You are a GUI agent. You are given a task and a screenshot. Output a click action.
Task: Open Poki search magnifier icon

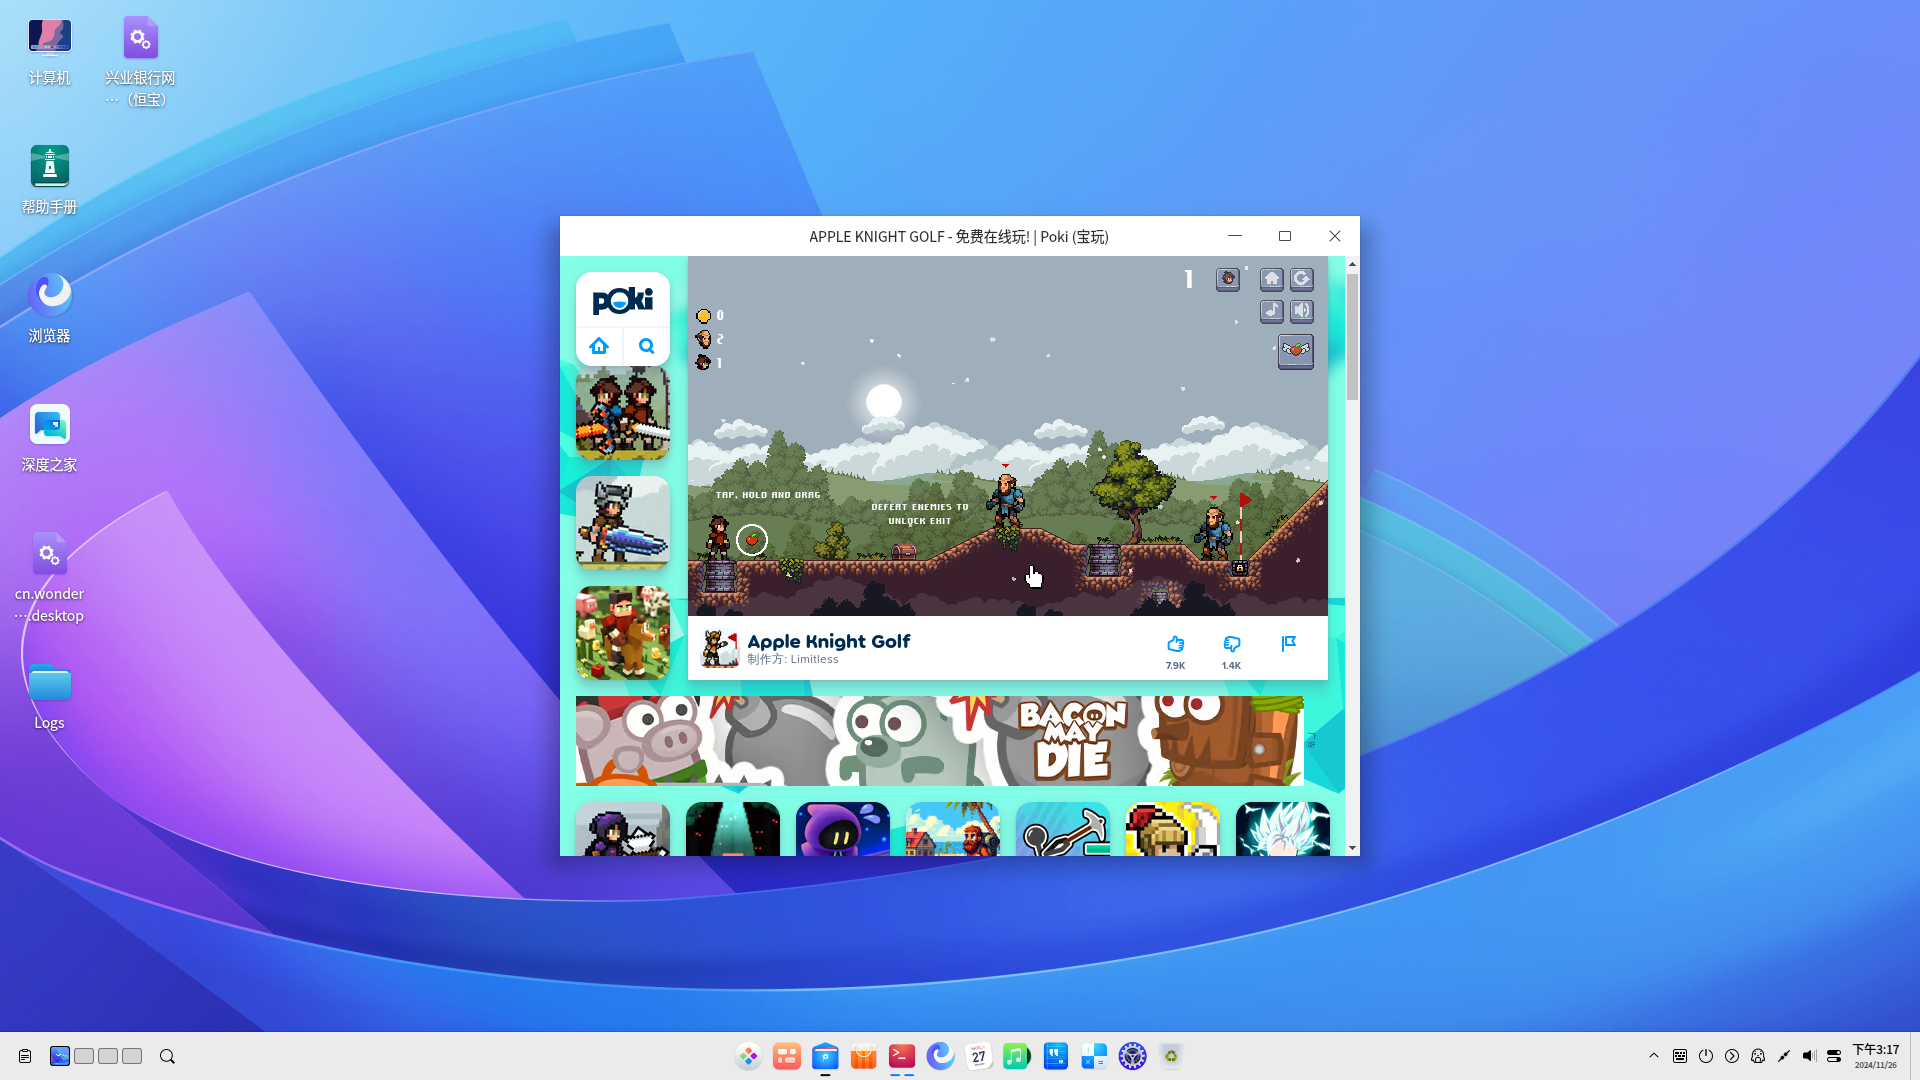pos(647,346)
